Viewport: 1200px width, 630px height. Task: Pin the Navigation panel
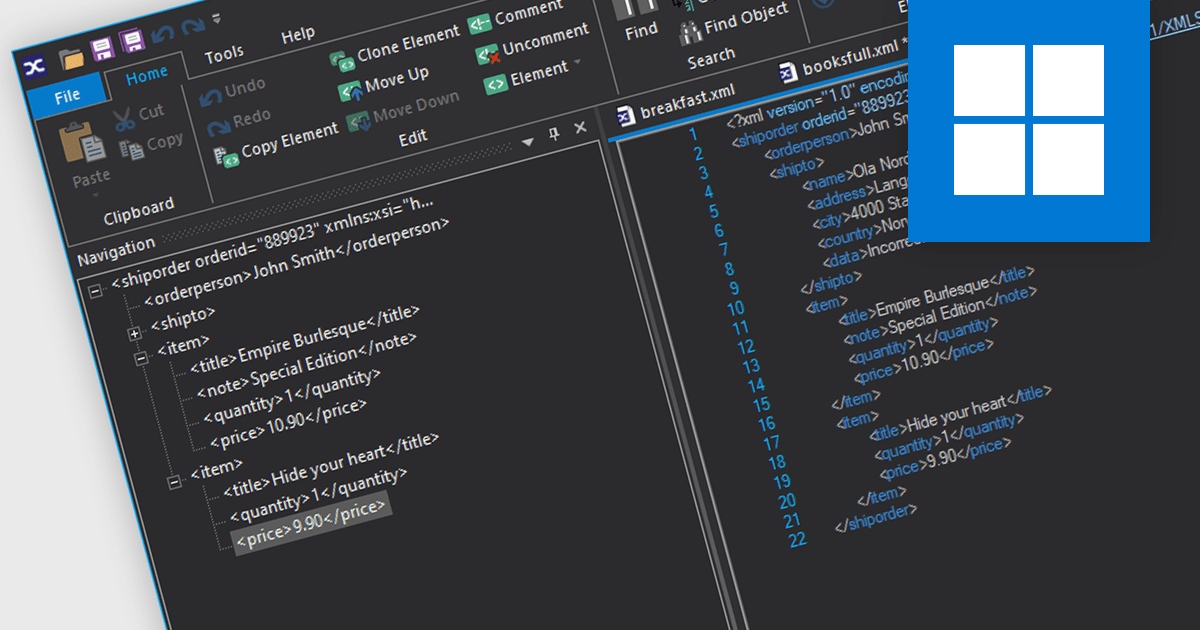click(553, 135)
